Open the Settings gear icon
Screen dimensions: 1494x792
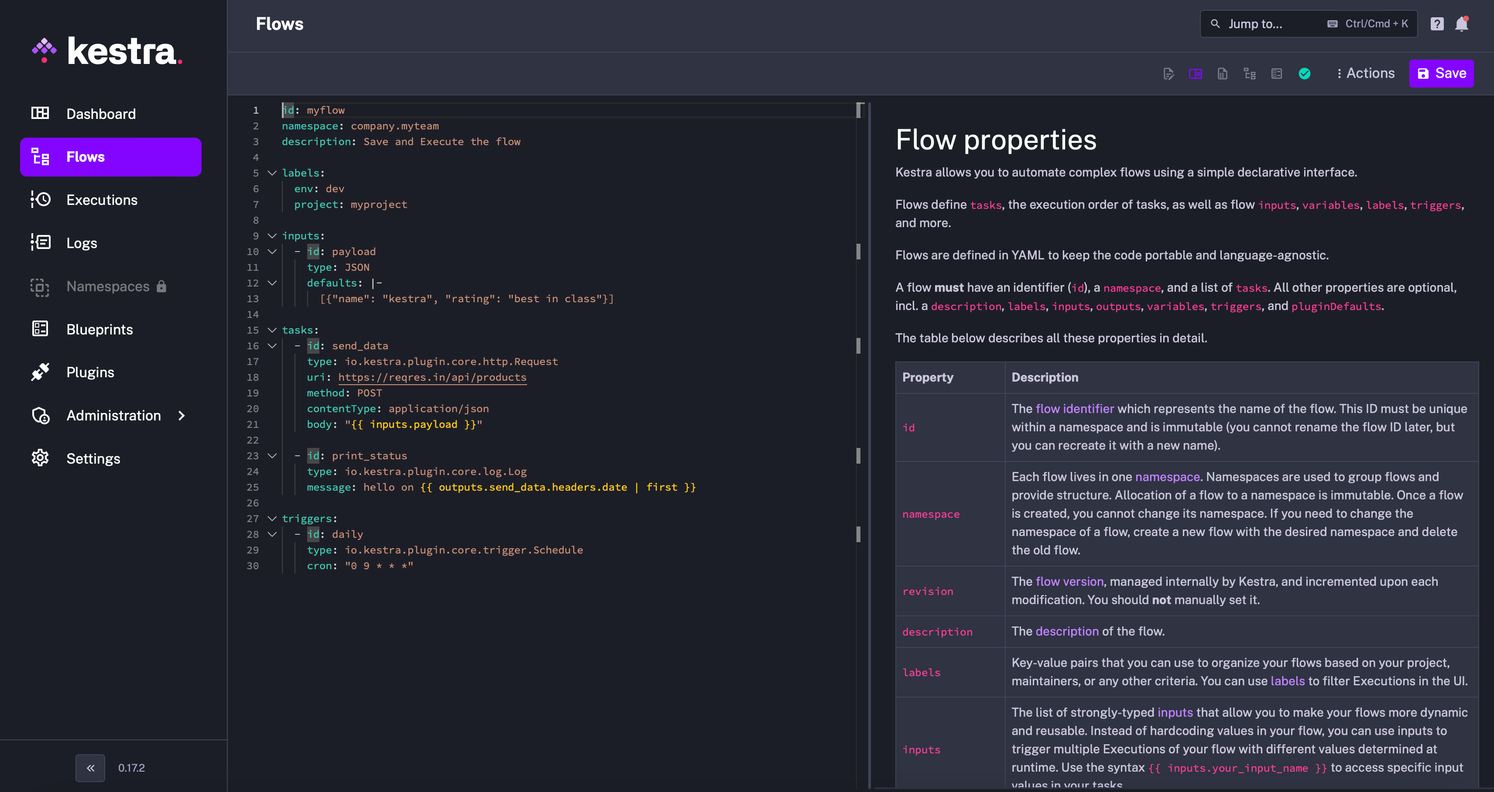pyautogui.click(x=40, y=458)
